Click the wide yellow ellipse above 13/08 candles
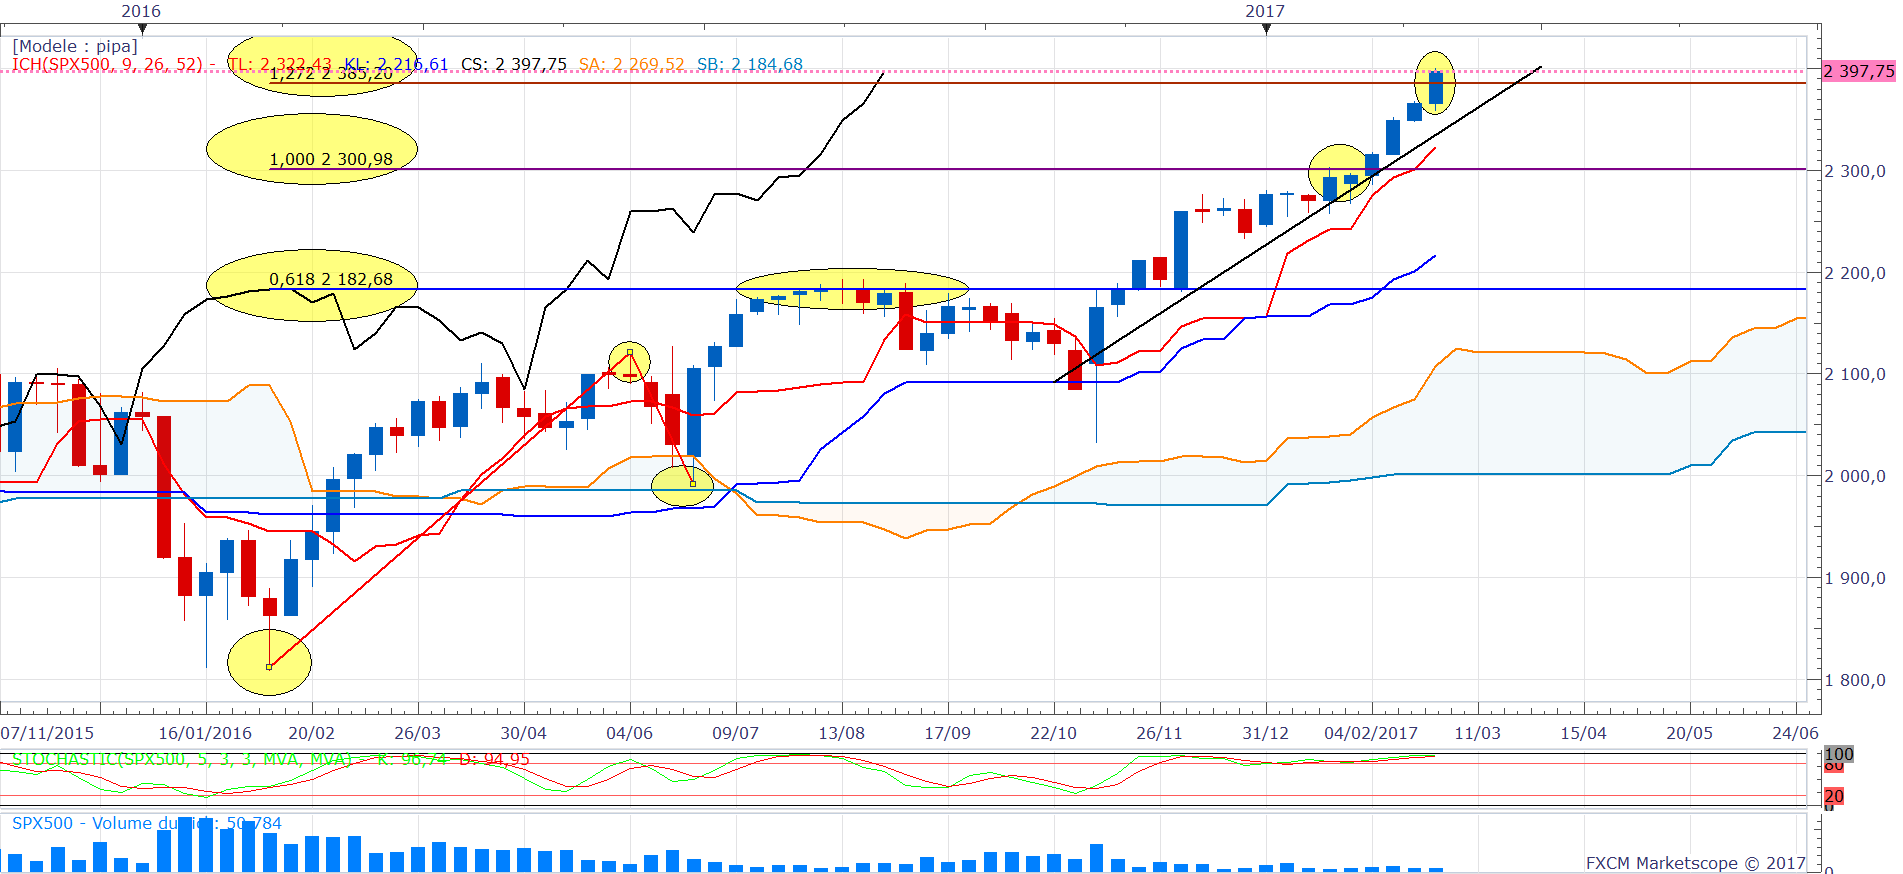Screen dimensions: 1903x874 [x=852, y=289]
